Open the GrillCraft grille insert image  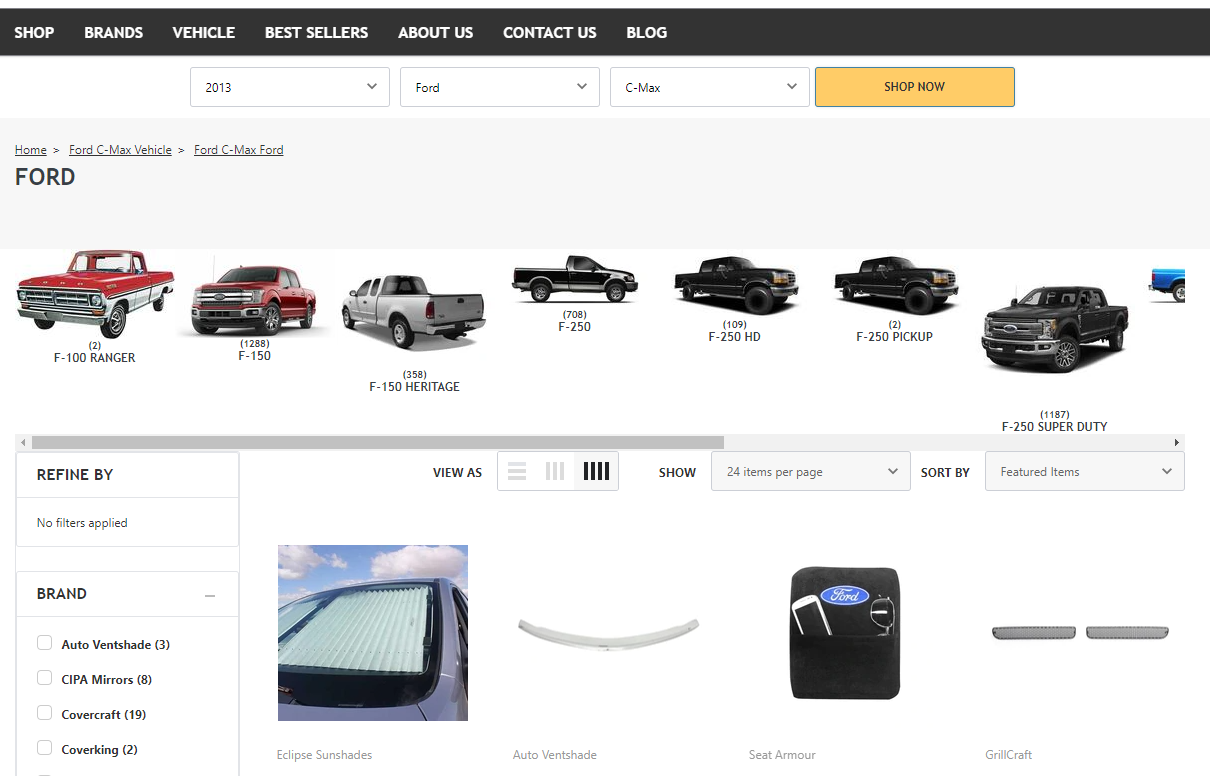(1081, 633)
